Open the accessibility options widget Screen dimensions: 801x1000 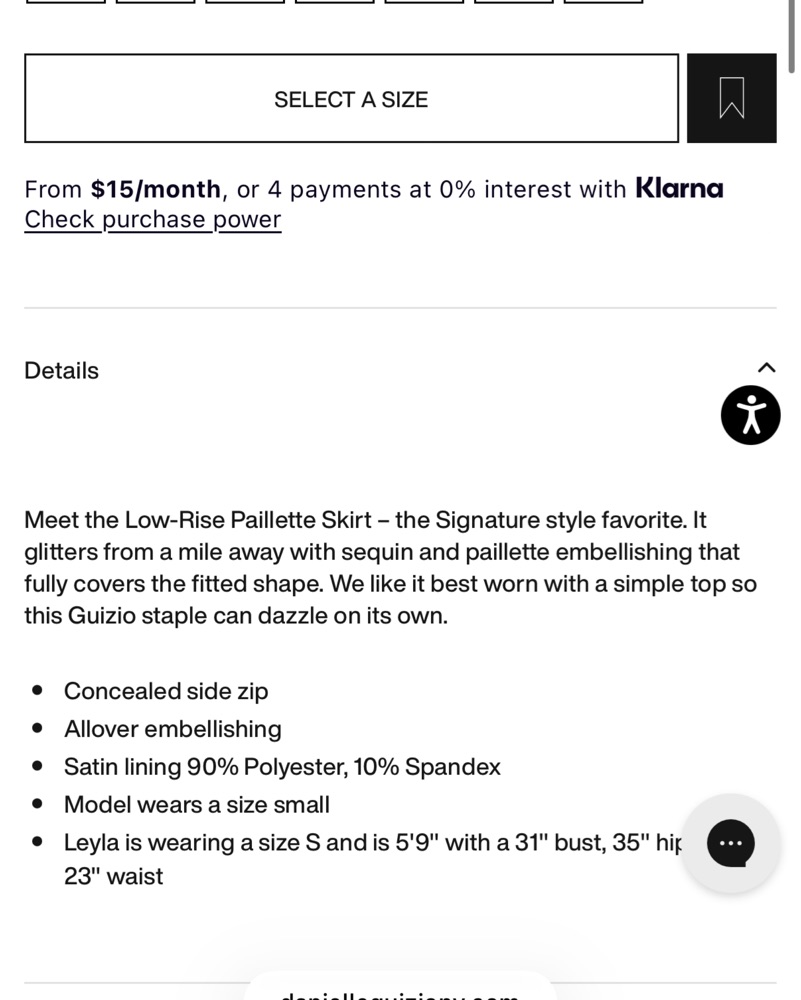[751, 415]
